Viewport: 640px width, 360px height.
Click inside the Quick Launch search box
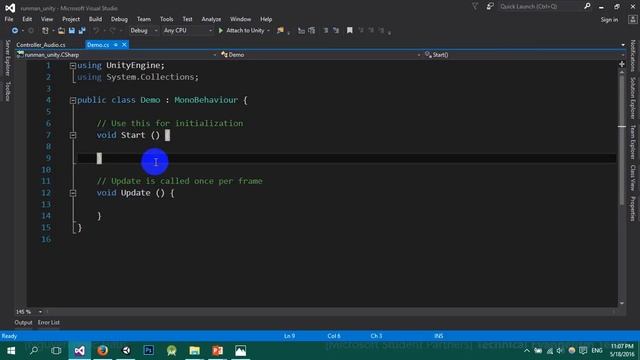(x=540, y=7)
